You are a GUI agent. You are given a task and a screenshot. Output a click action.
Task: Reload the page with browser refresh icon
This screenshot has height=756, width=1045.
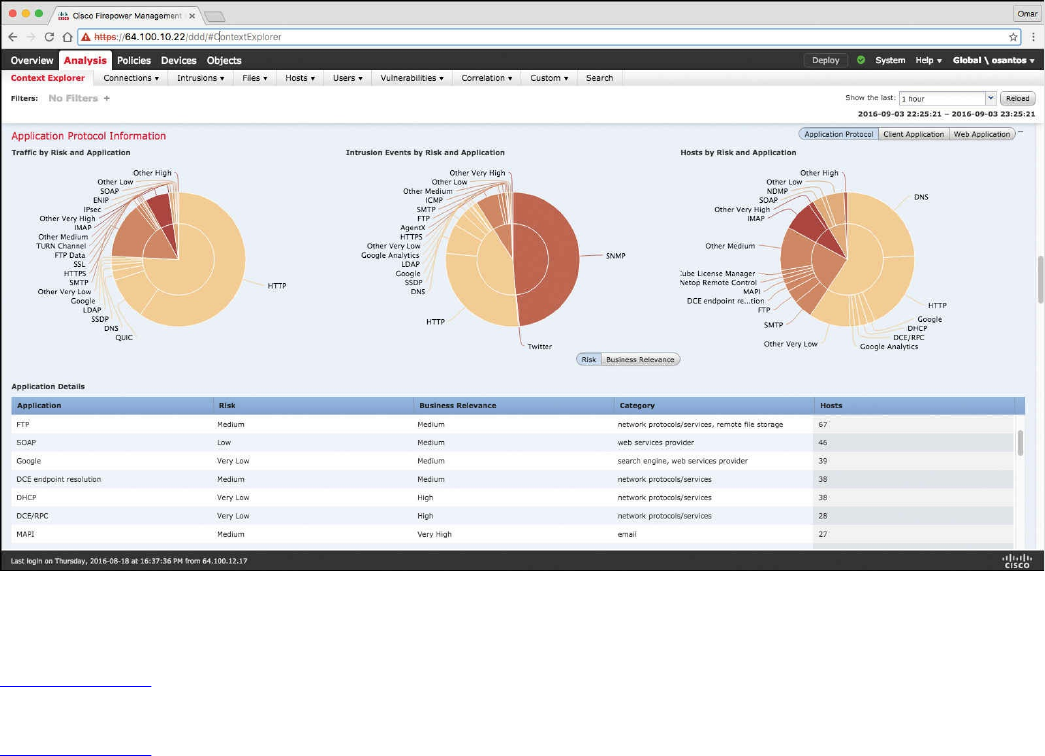tap(49, 37)
